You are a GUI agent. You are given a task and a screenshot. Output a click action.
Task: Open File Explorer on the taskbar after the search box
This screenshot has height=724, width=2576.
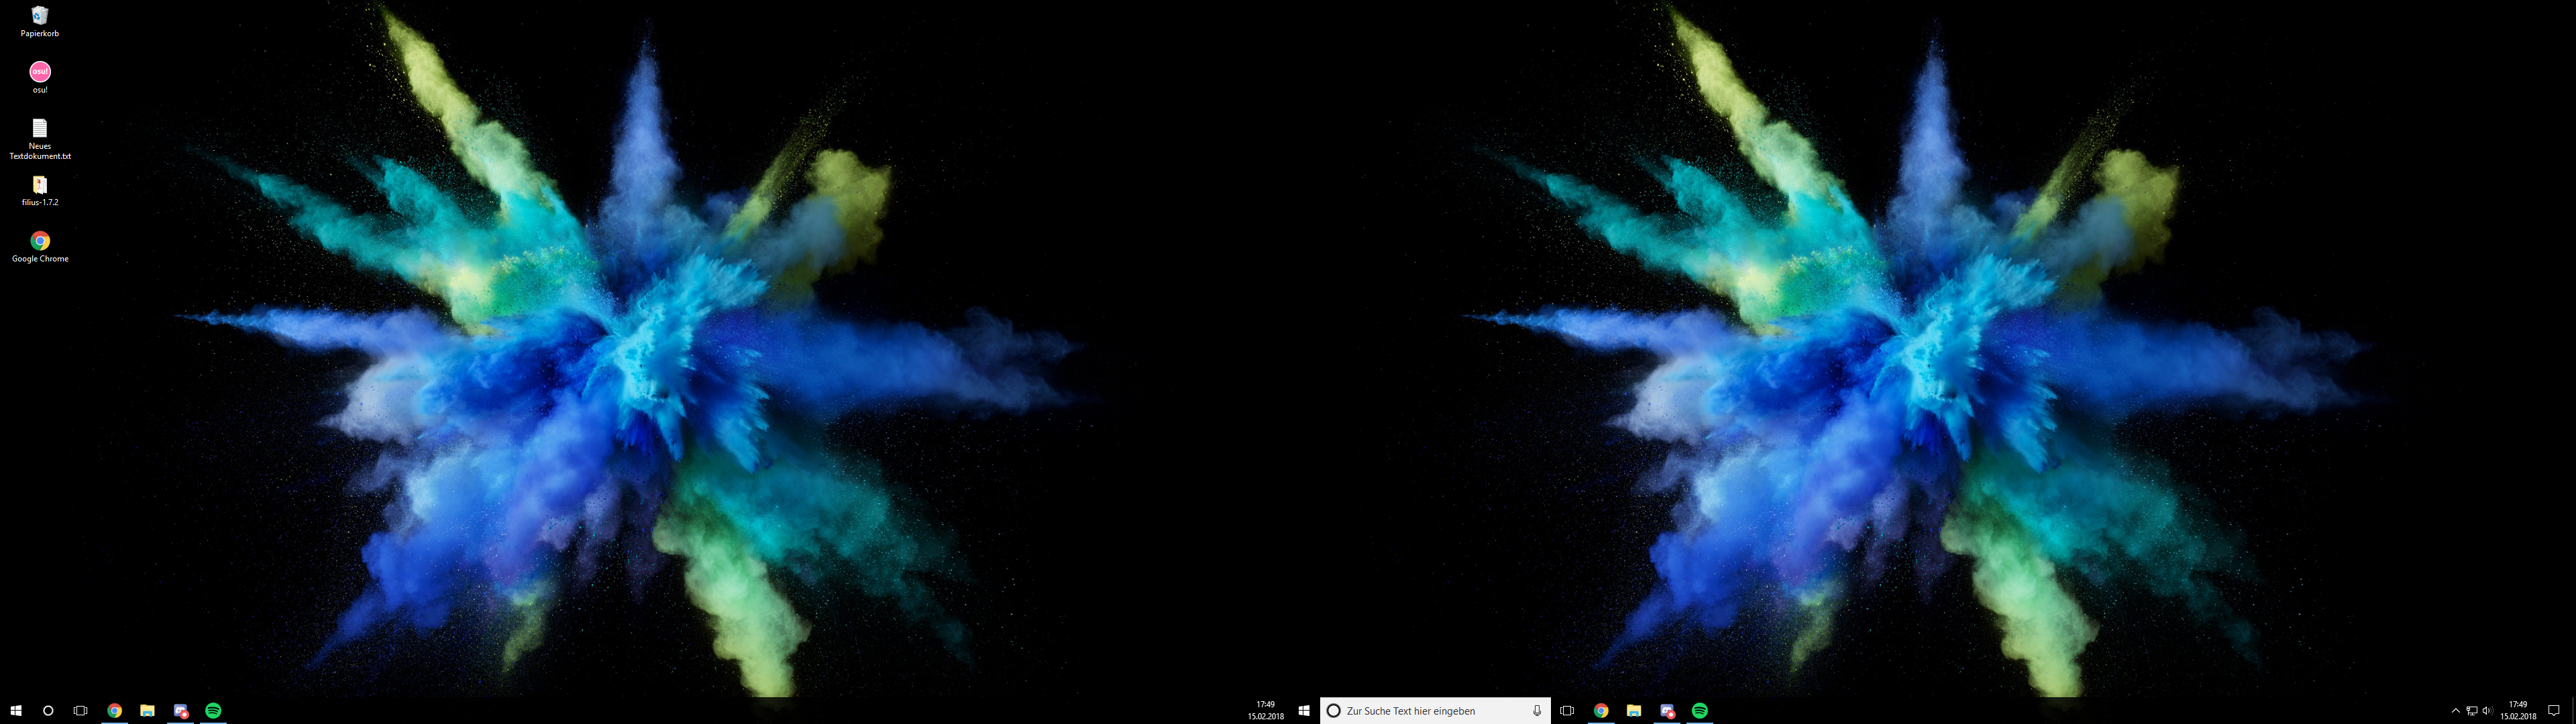pos(1634,711)
